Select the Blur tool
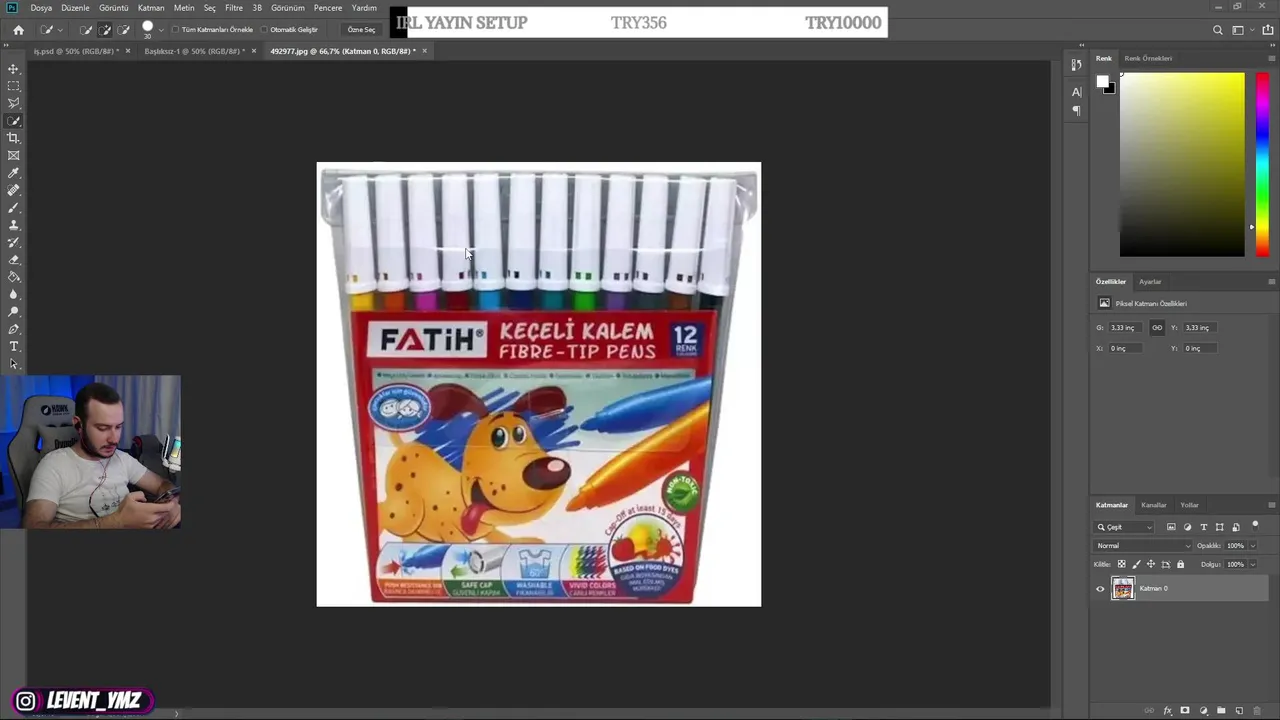Screen dimensions: 1280x720 pos(14,294)
